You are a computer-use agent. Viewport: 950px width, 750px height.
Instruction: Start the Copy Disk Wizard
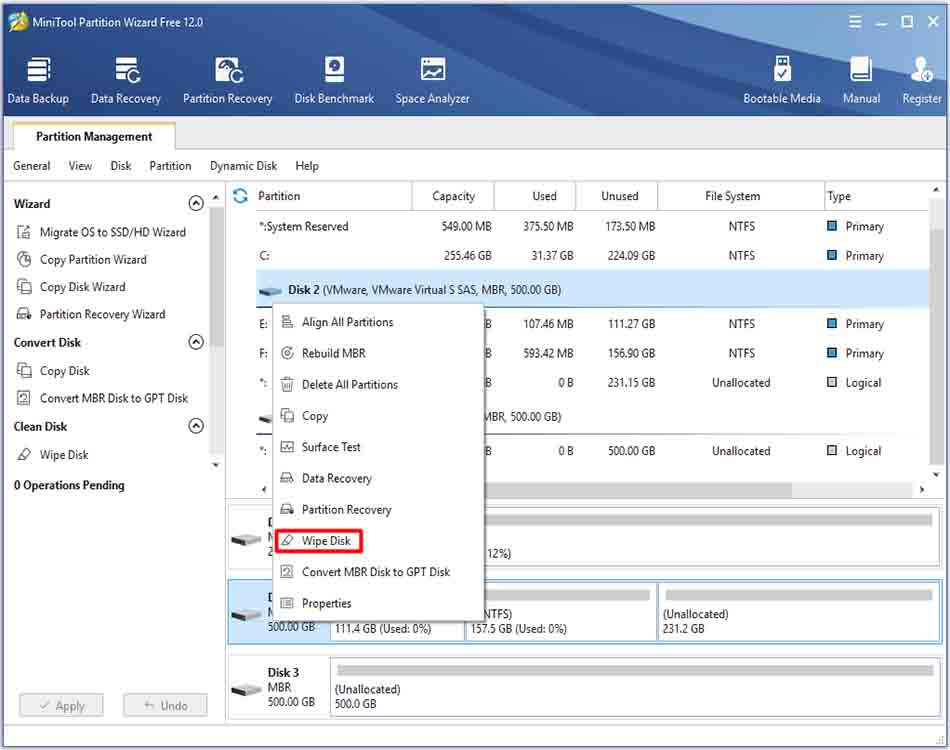tap(71, 287)
